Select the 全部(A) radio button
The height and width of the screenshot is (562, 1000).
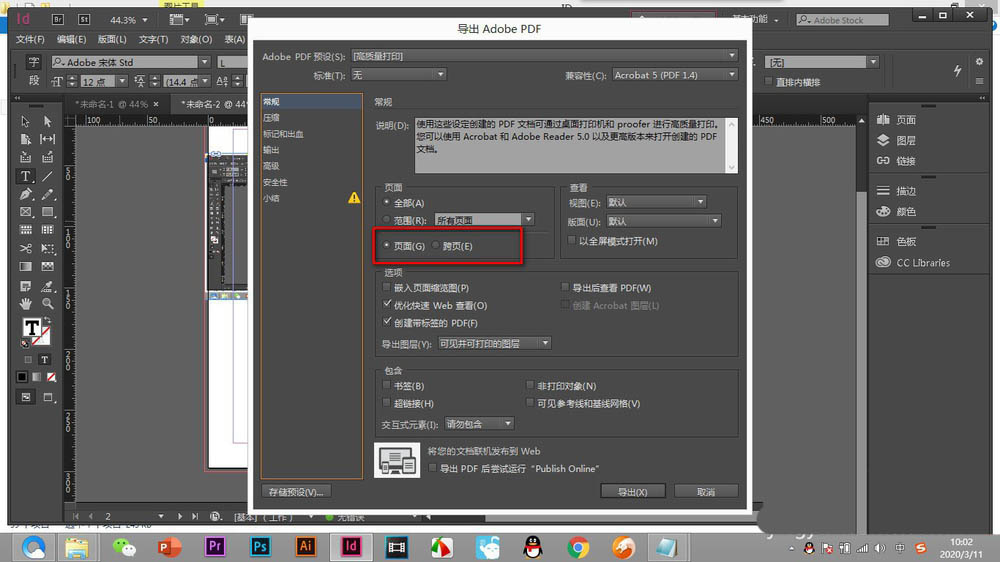[x=386, y=202]
